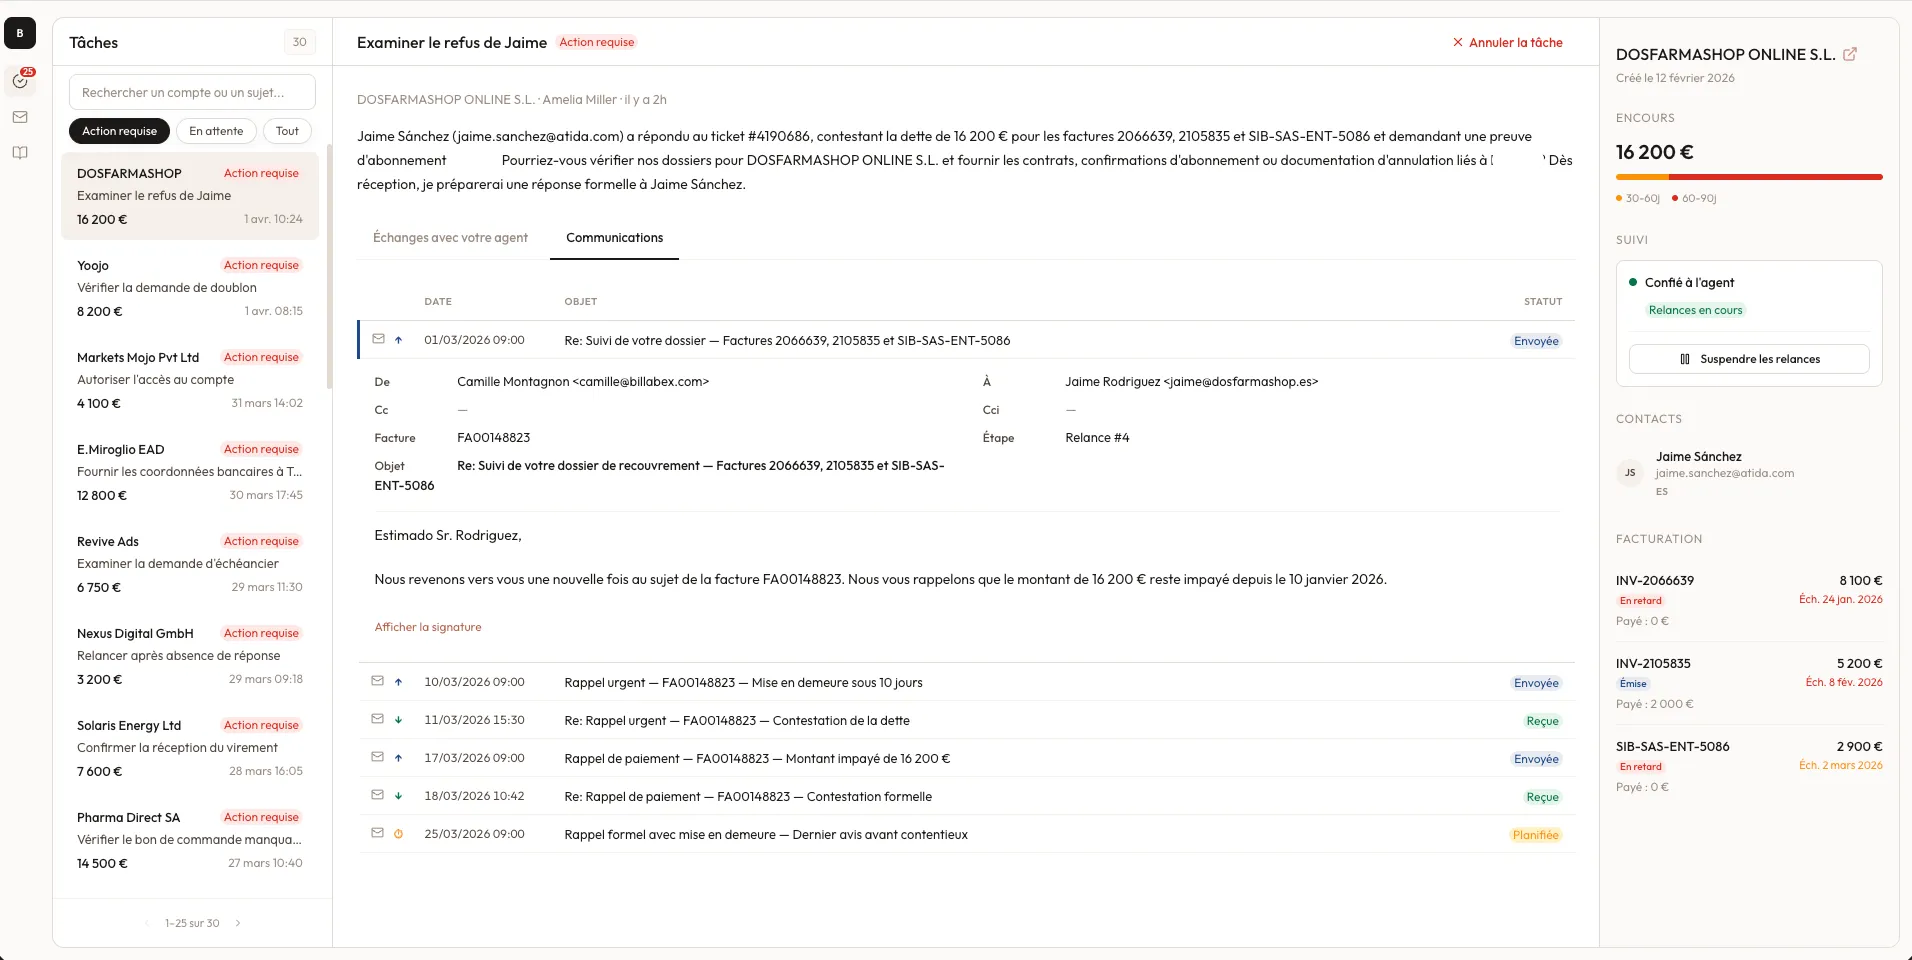Open invoice INV-2066639
1912x960 pixels.
click(1749, 600)
